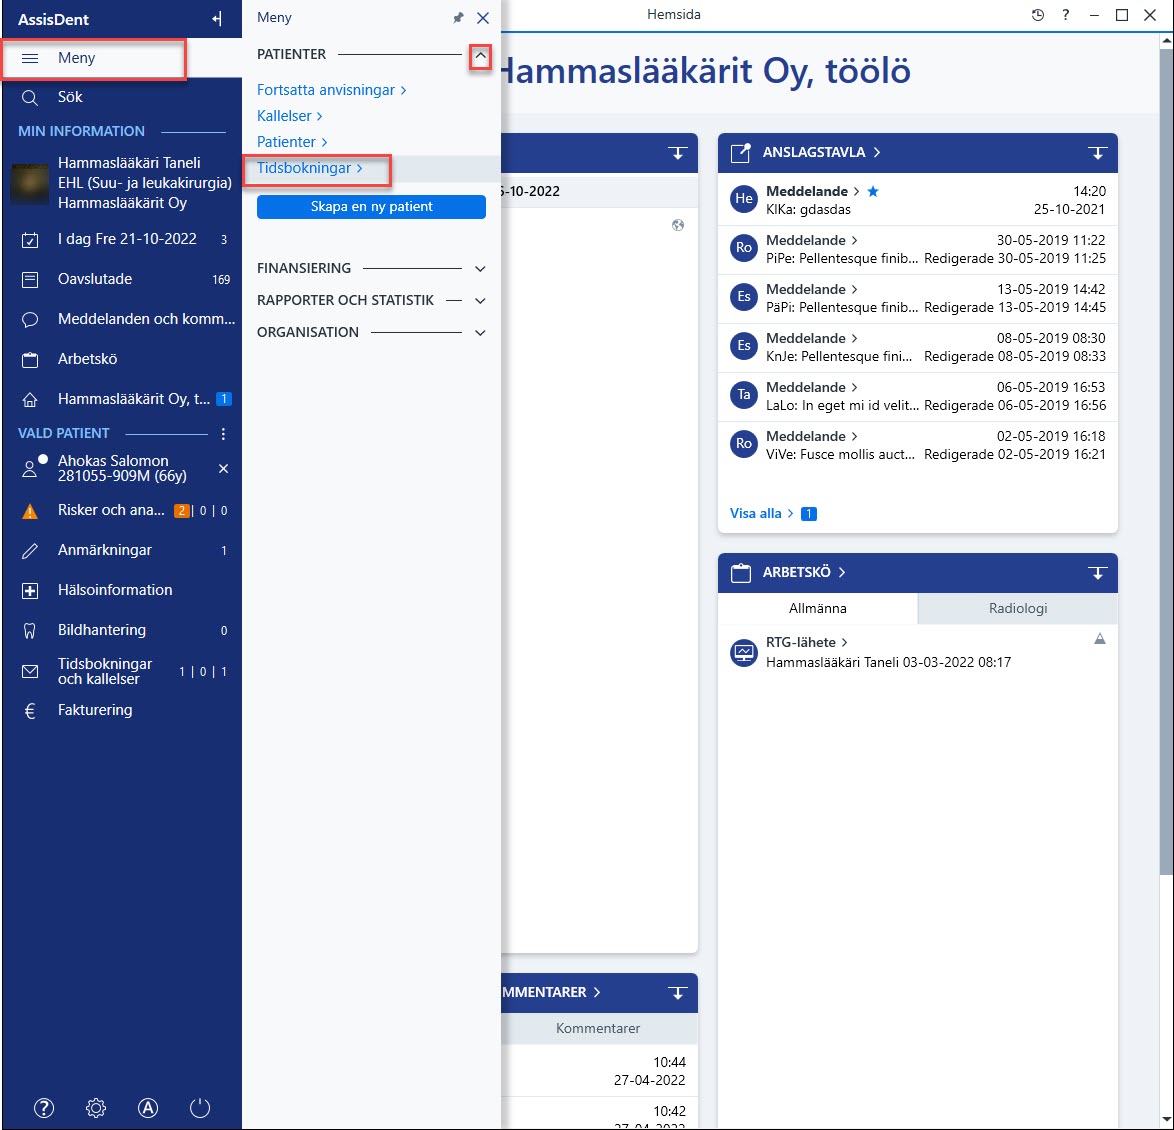Collapse the PATIENTER section
This screenshot has width=1174, height=1130.
481,56
